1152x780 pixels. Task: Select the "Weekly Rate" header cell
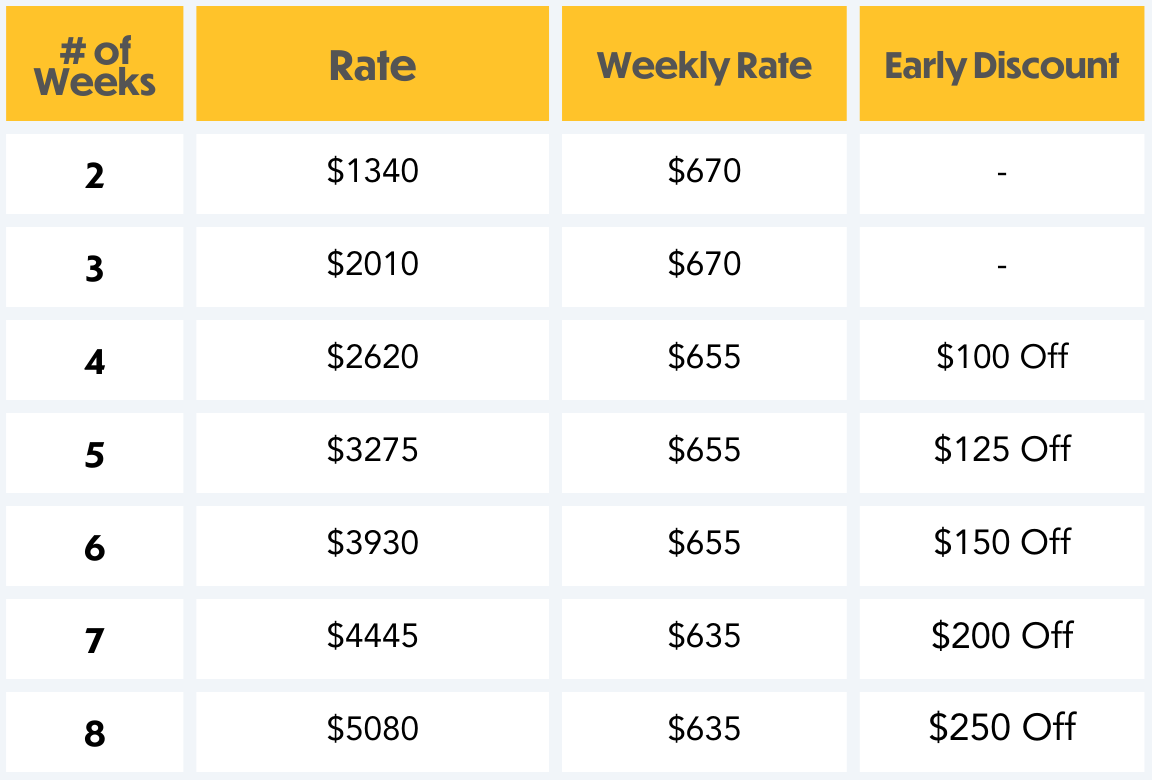704,66
